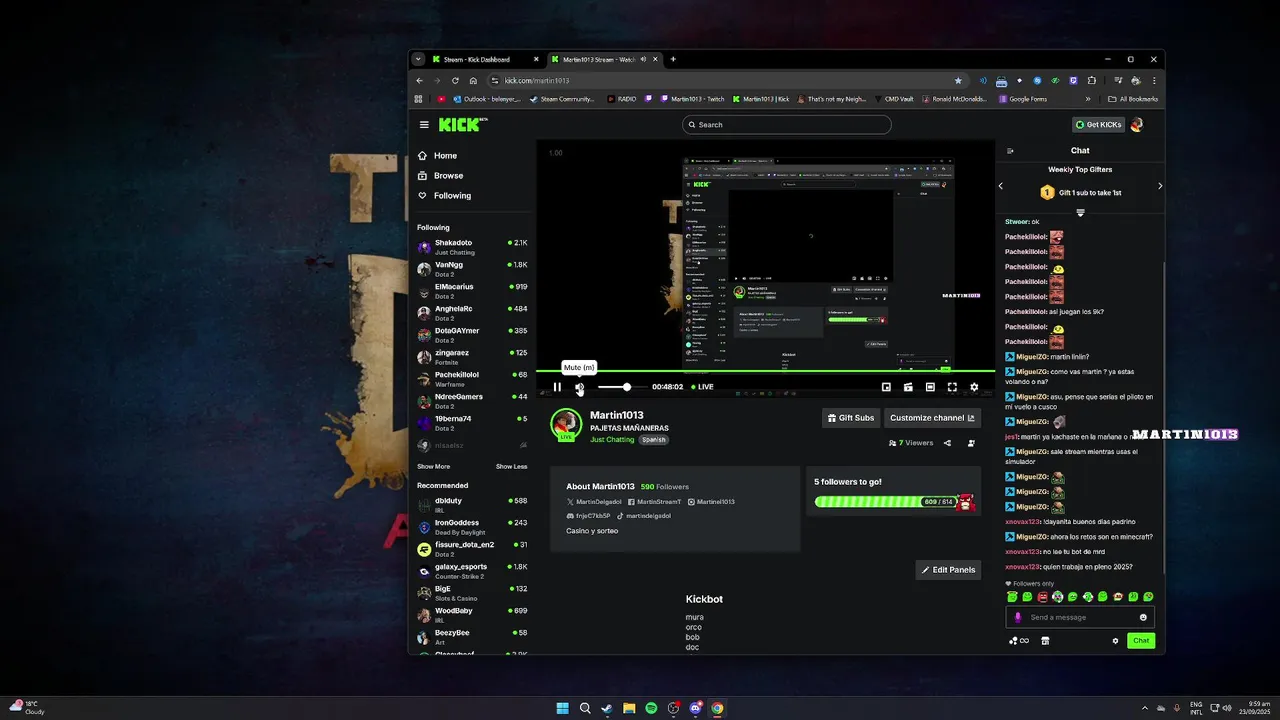This screenshot has height=720, width=1280.
Task: Open the Windows Start menu
Action: [x=563, y=708]
